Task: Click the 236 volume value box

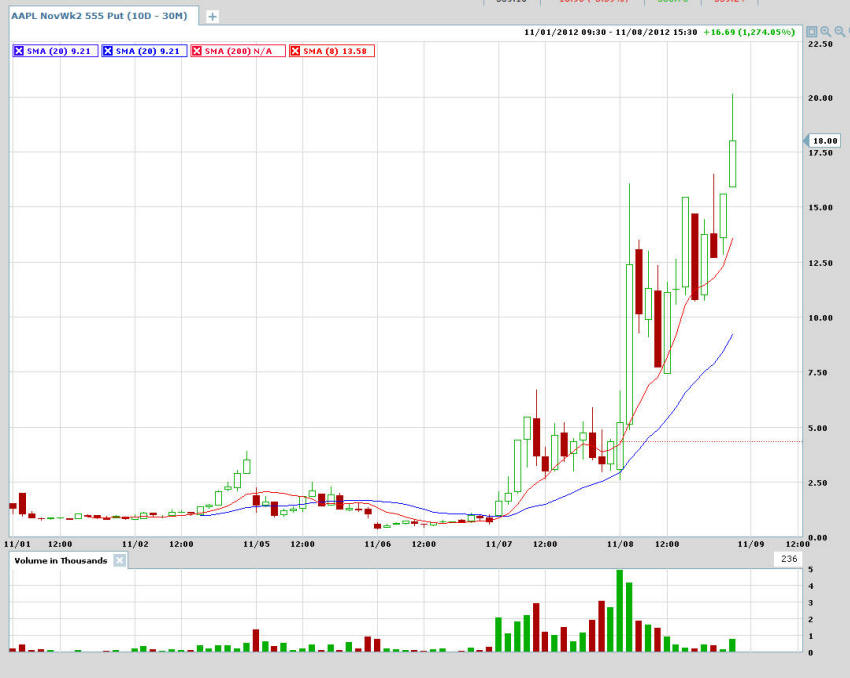Action: tap(788, 560)
